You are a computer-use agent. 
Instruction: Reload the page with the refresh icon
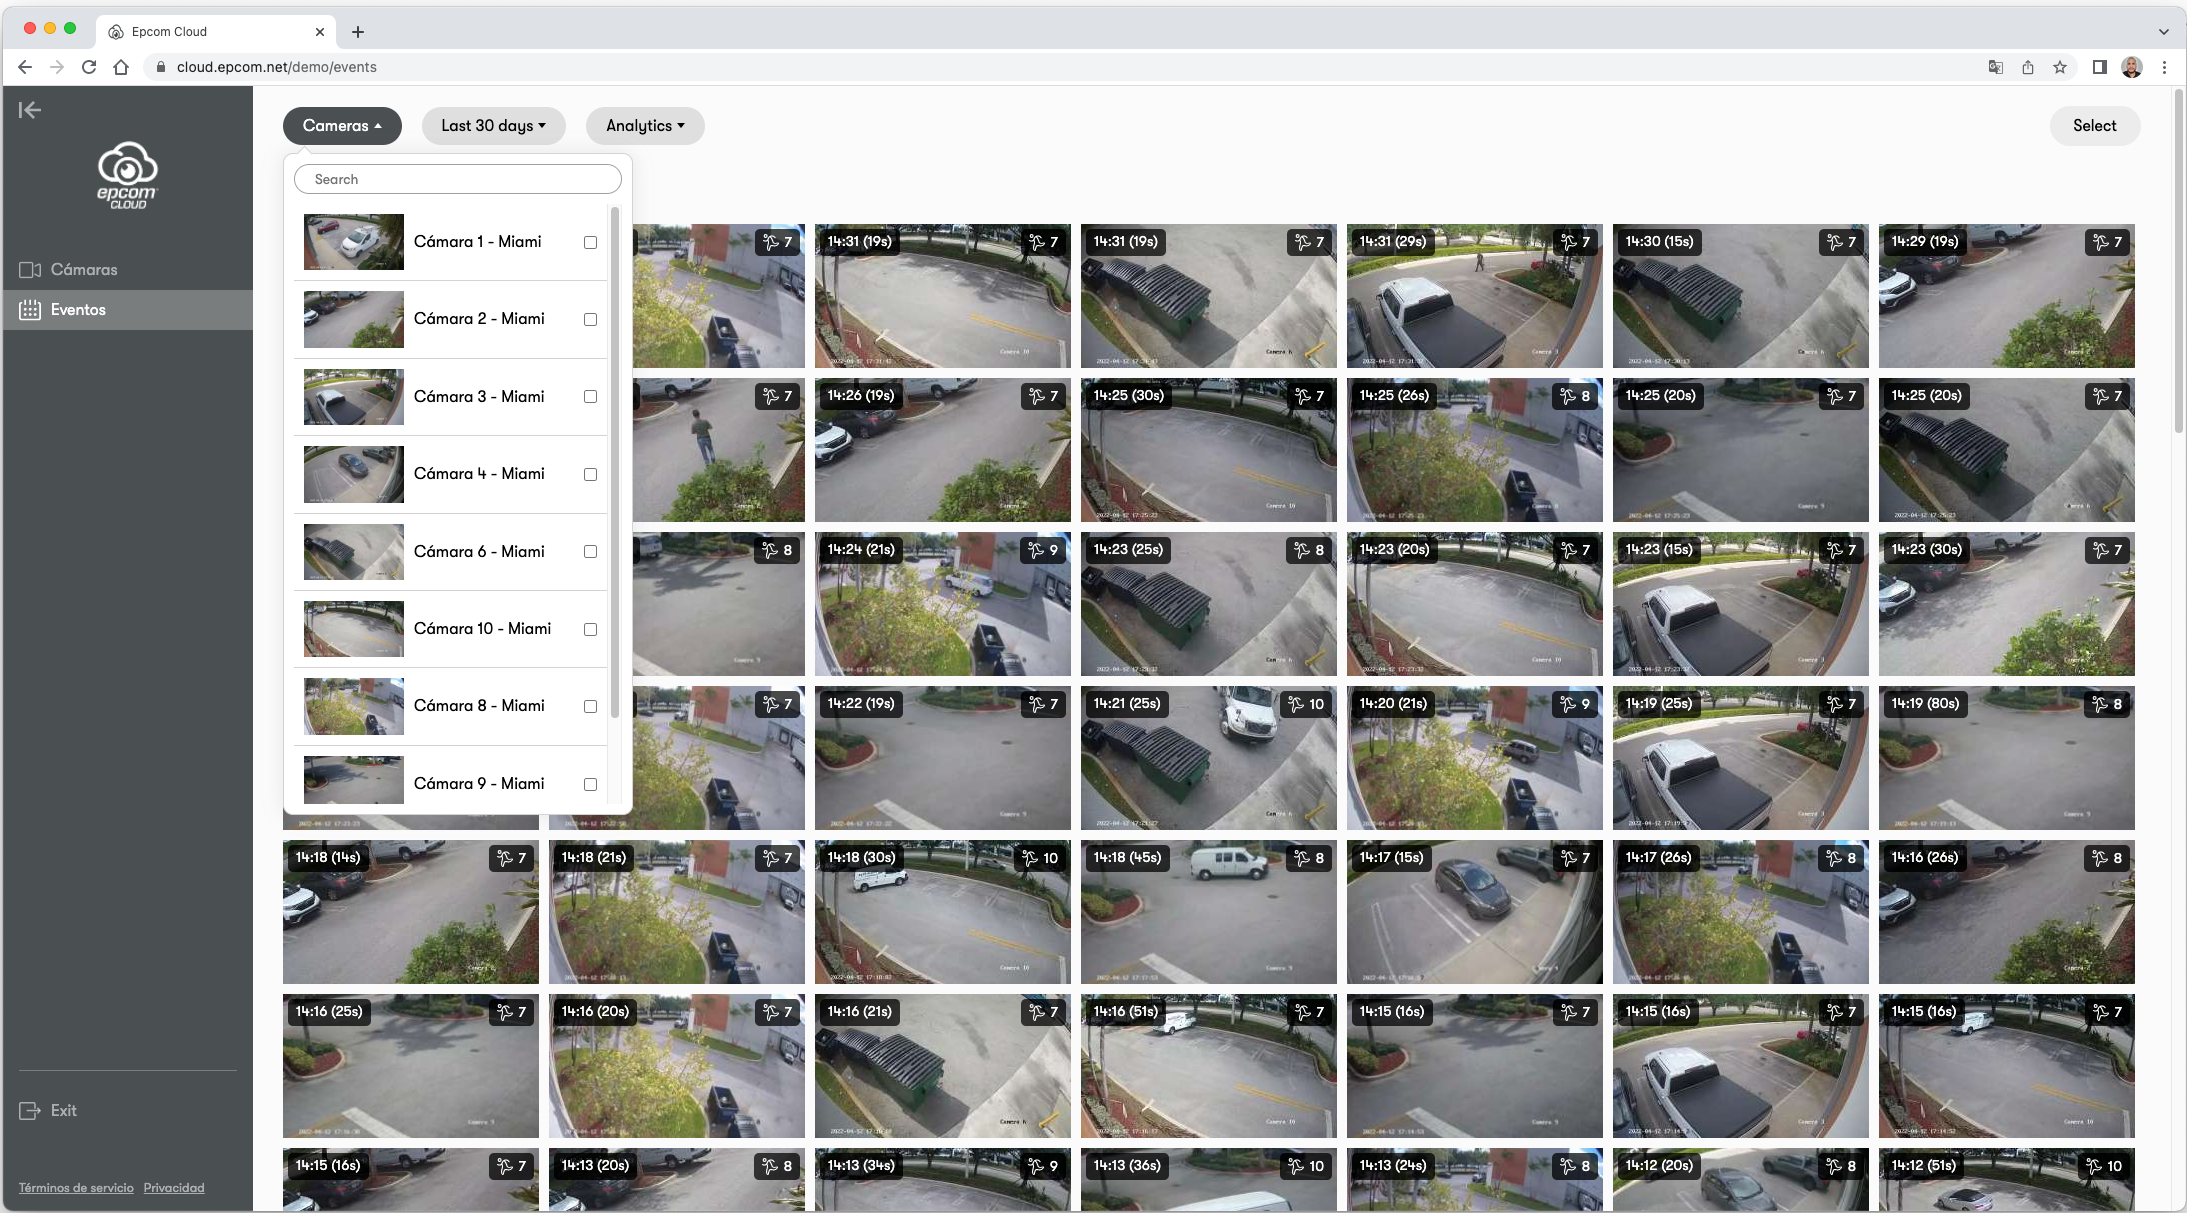[89, 67]
